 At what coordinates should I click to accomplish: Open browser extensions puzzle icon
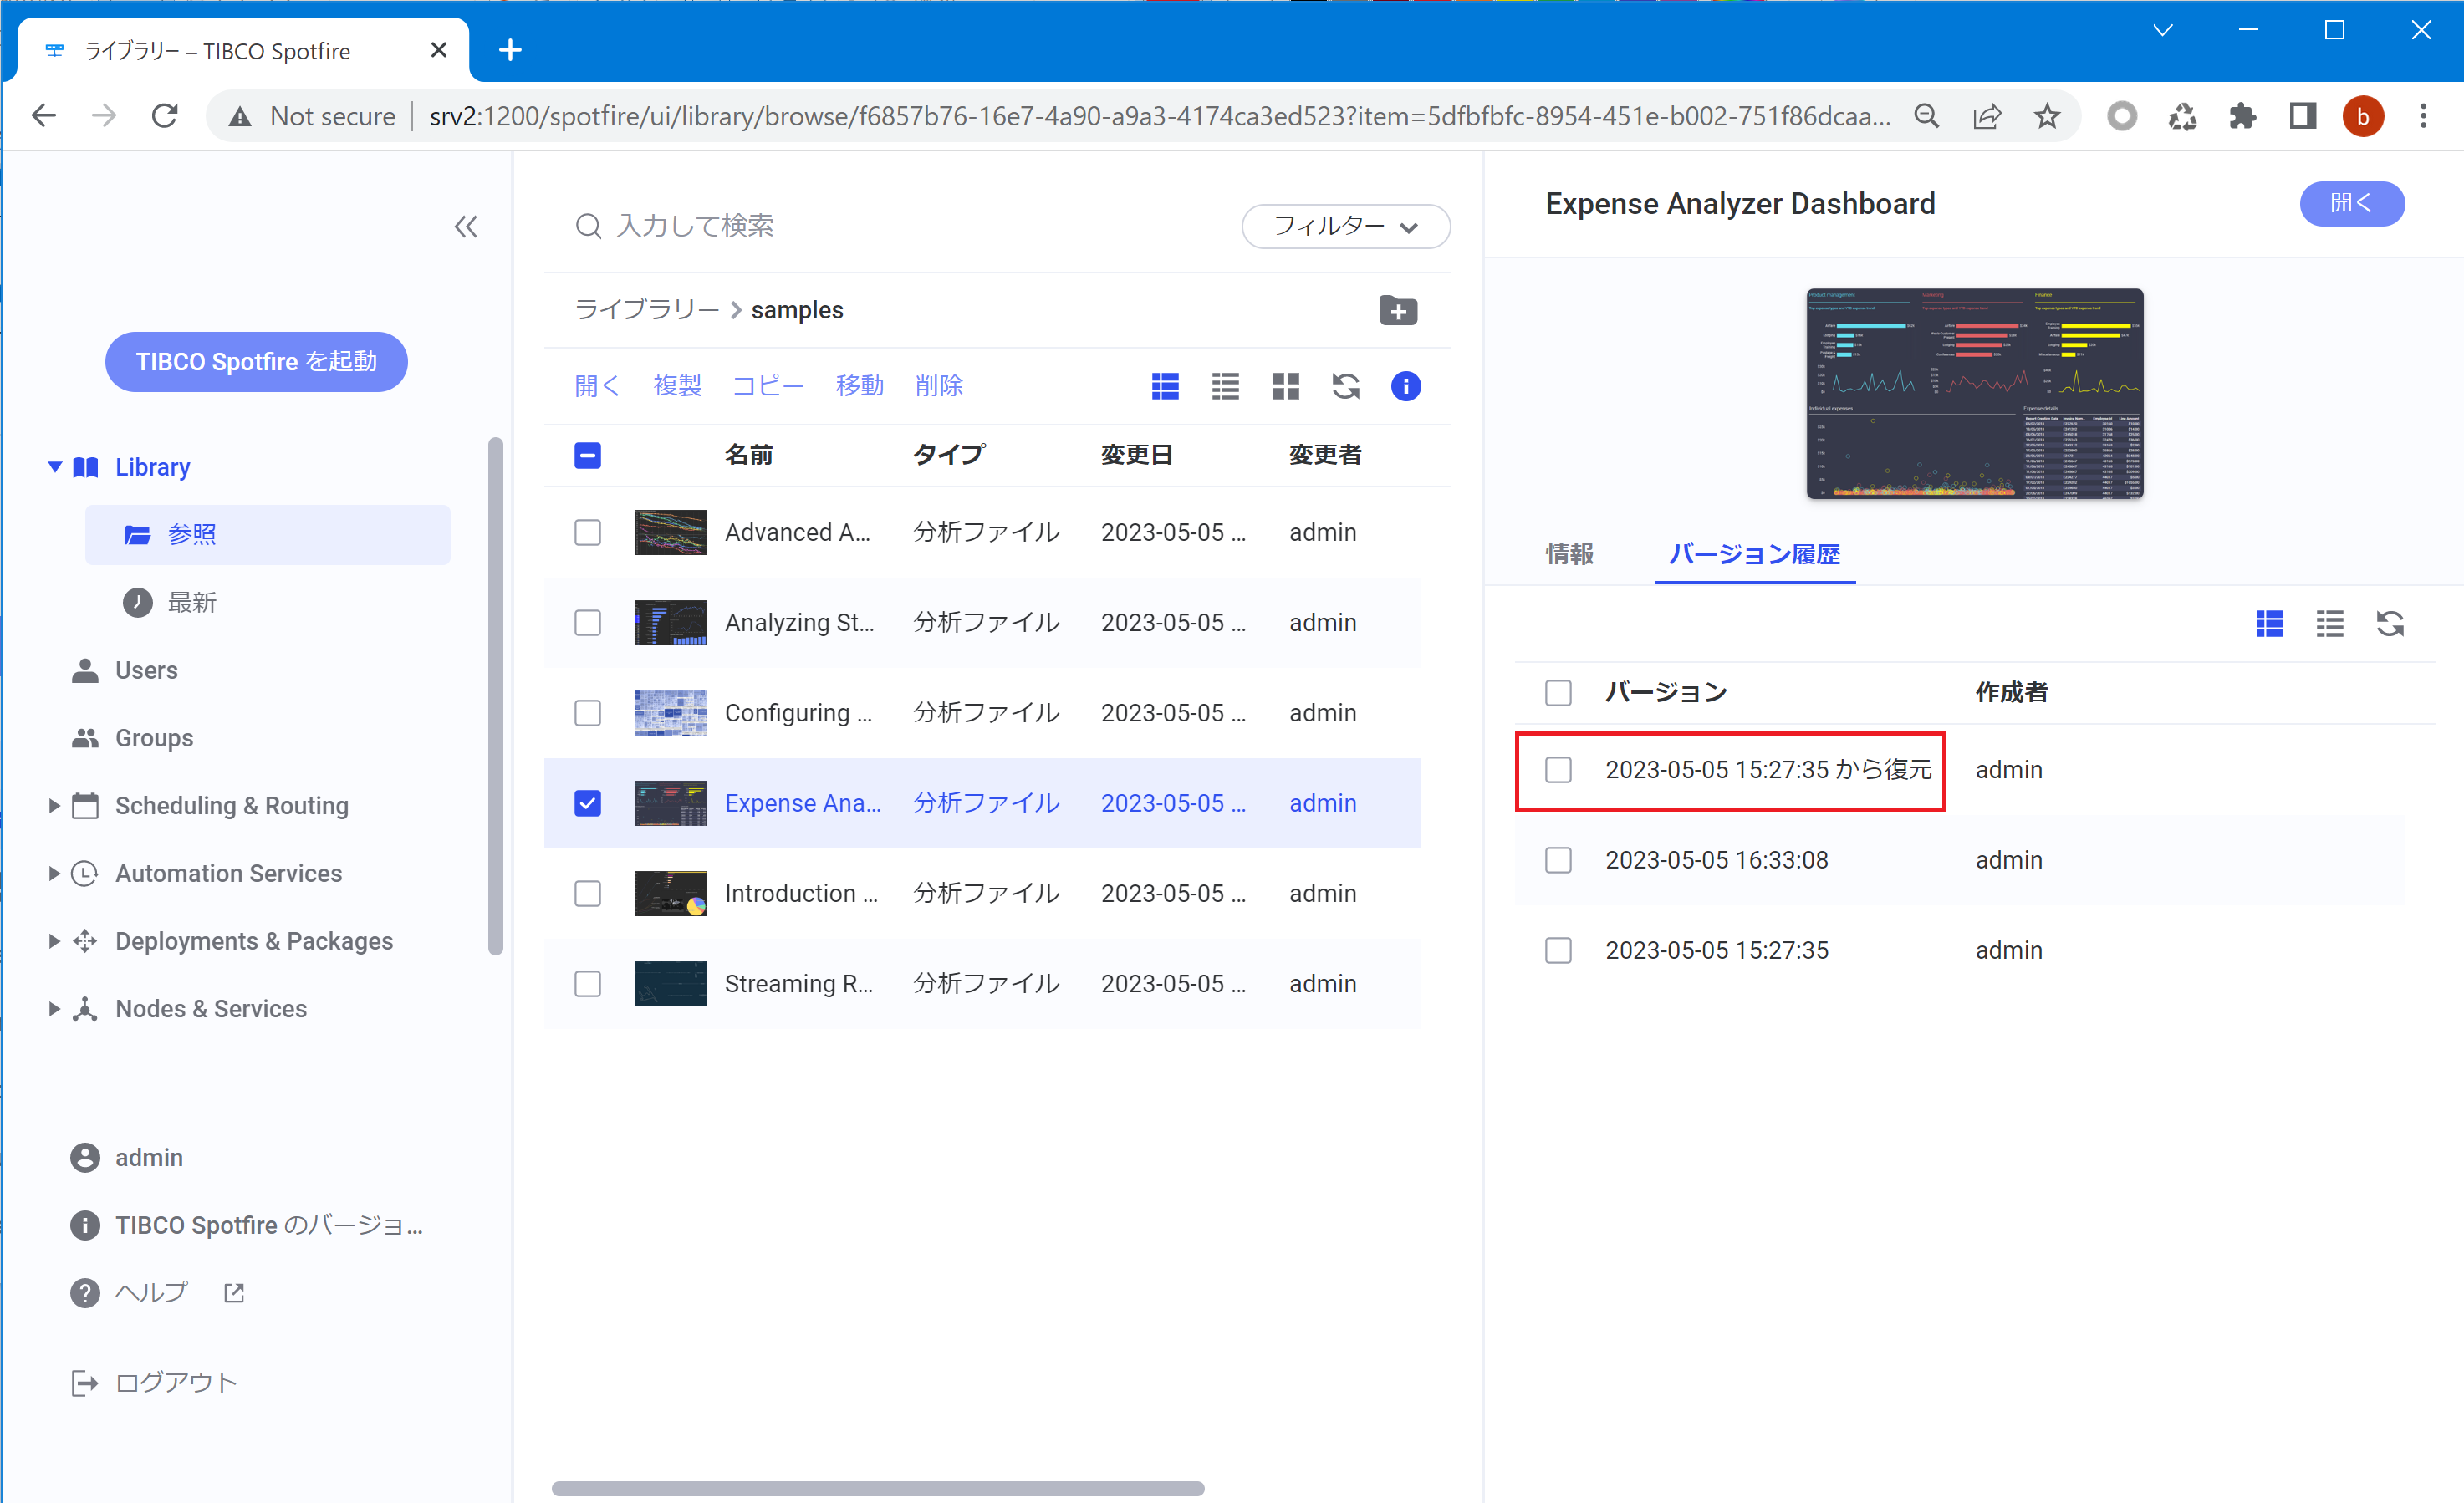tap(2242, 116)
